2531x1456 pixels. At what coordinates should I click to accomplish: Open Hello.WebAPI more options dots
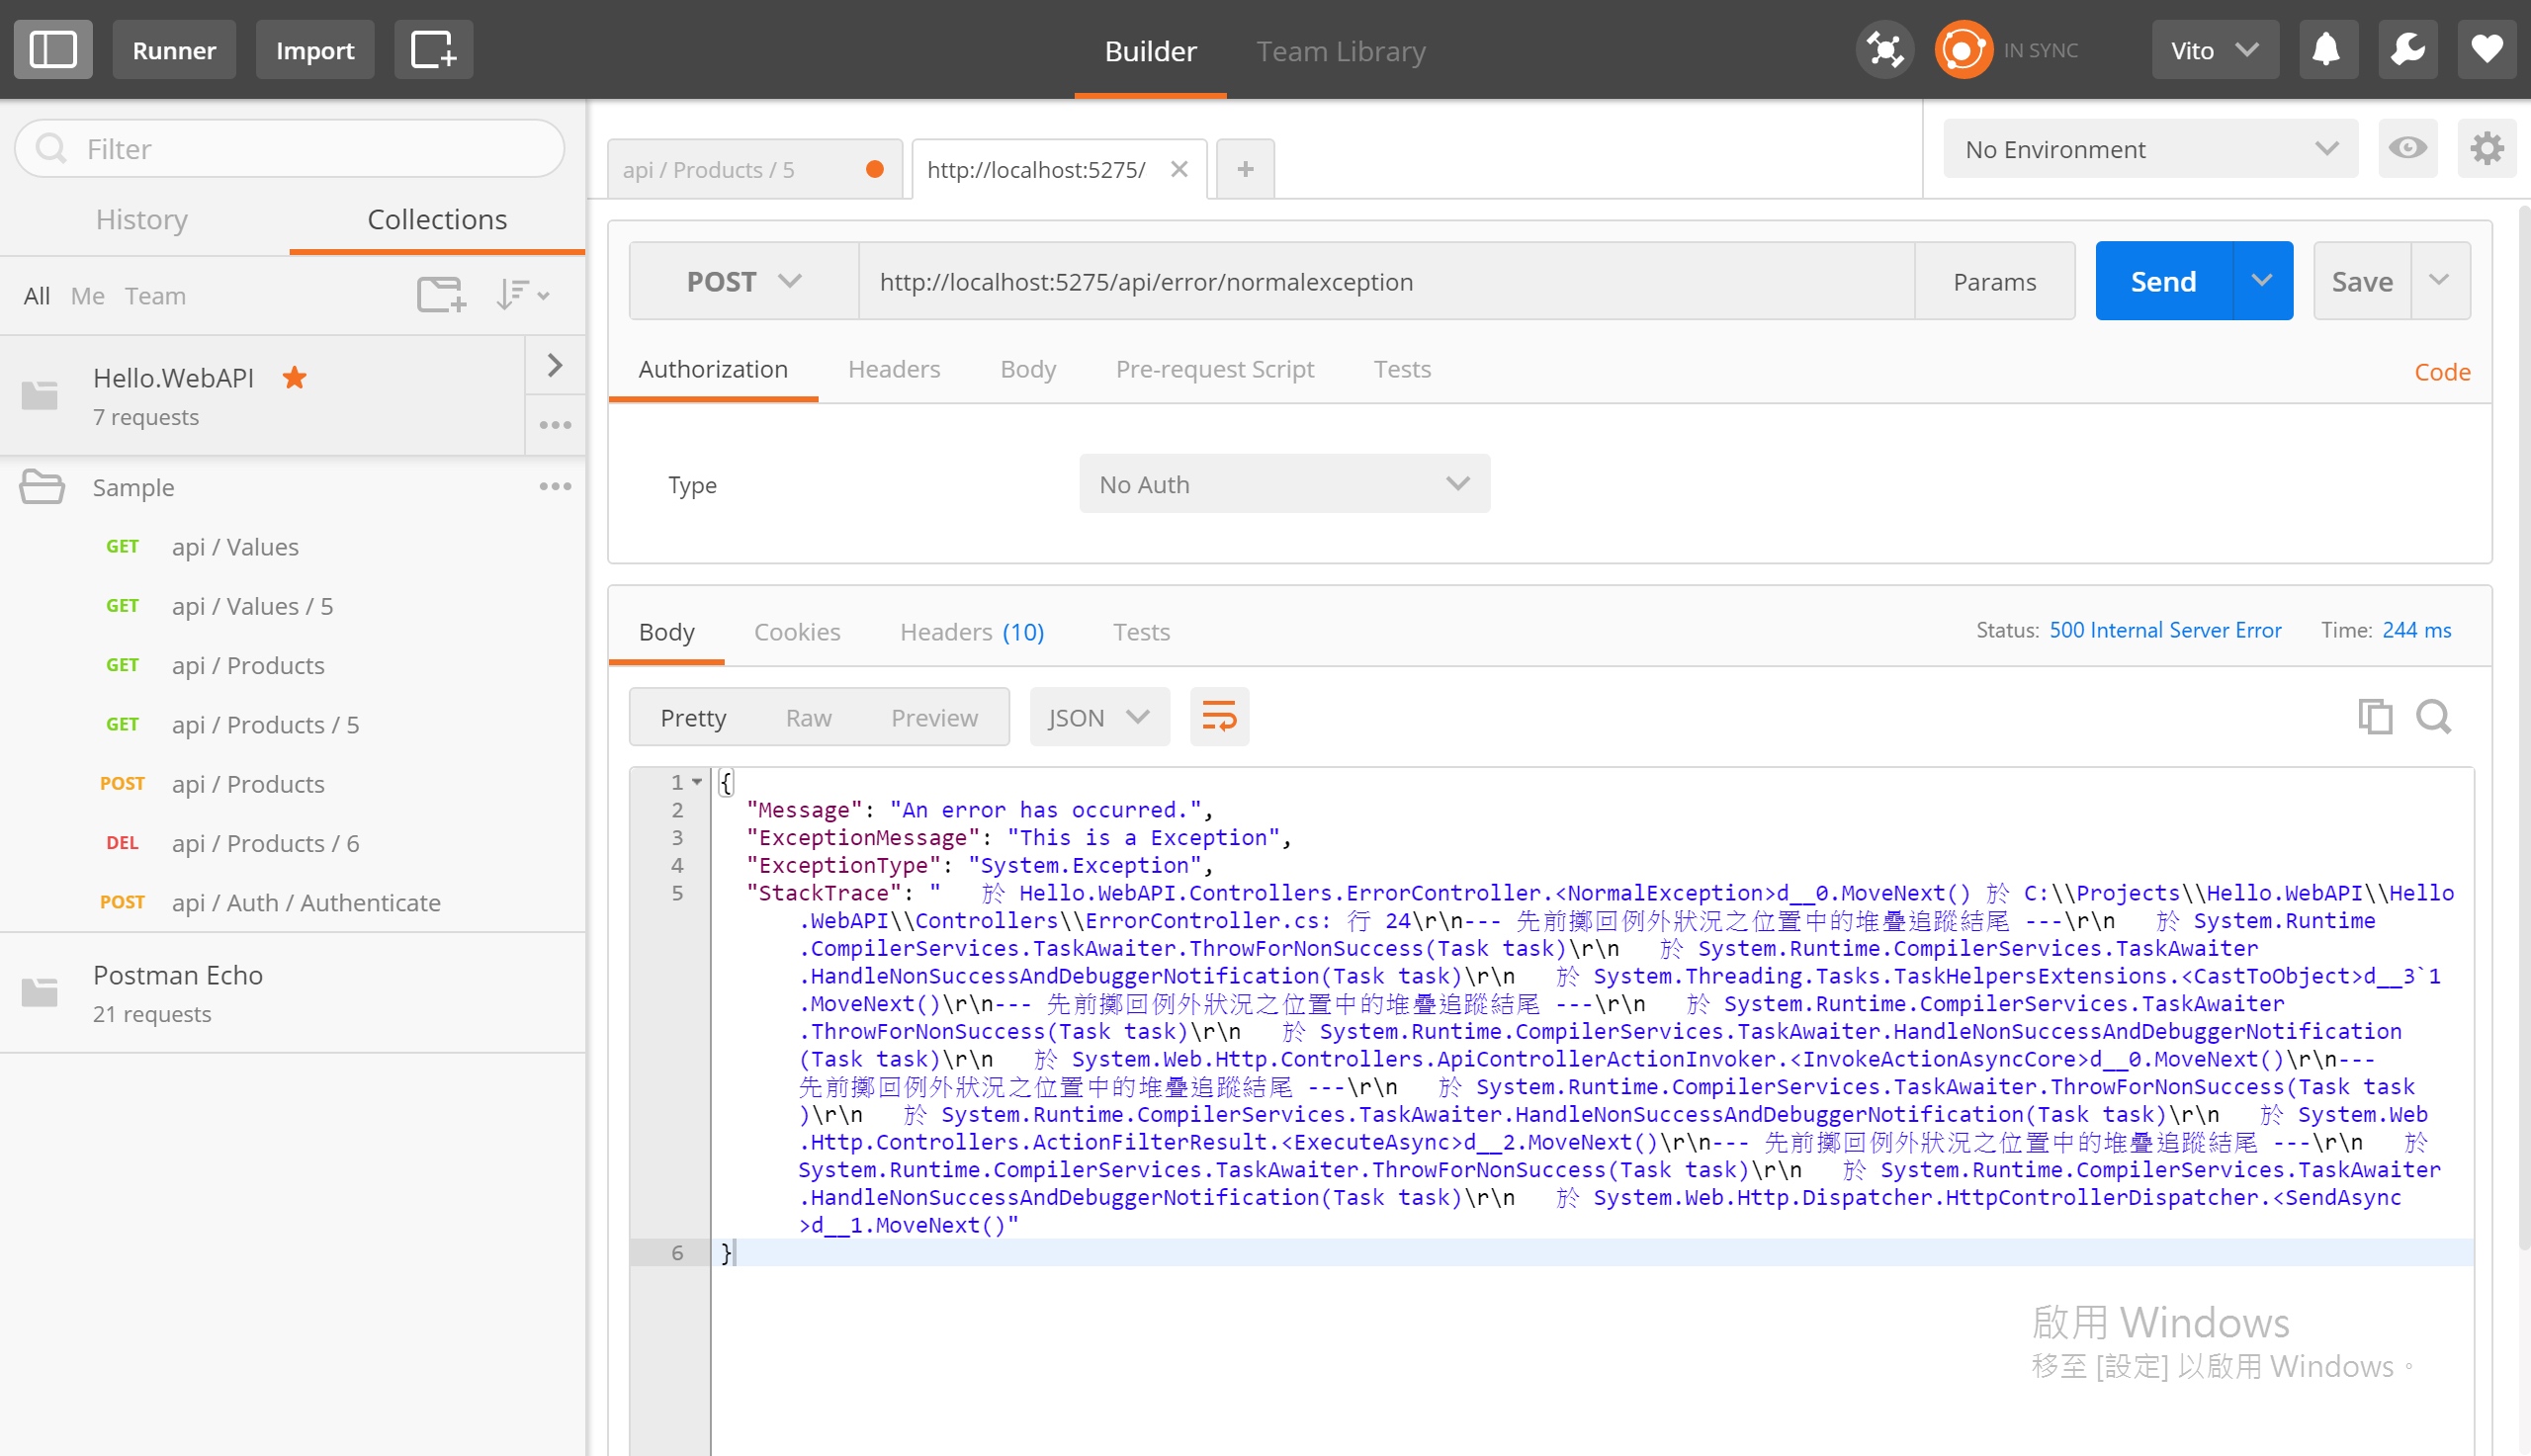pos(555,425)
